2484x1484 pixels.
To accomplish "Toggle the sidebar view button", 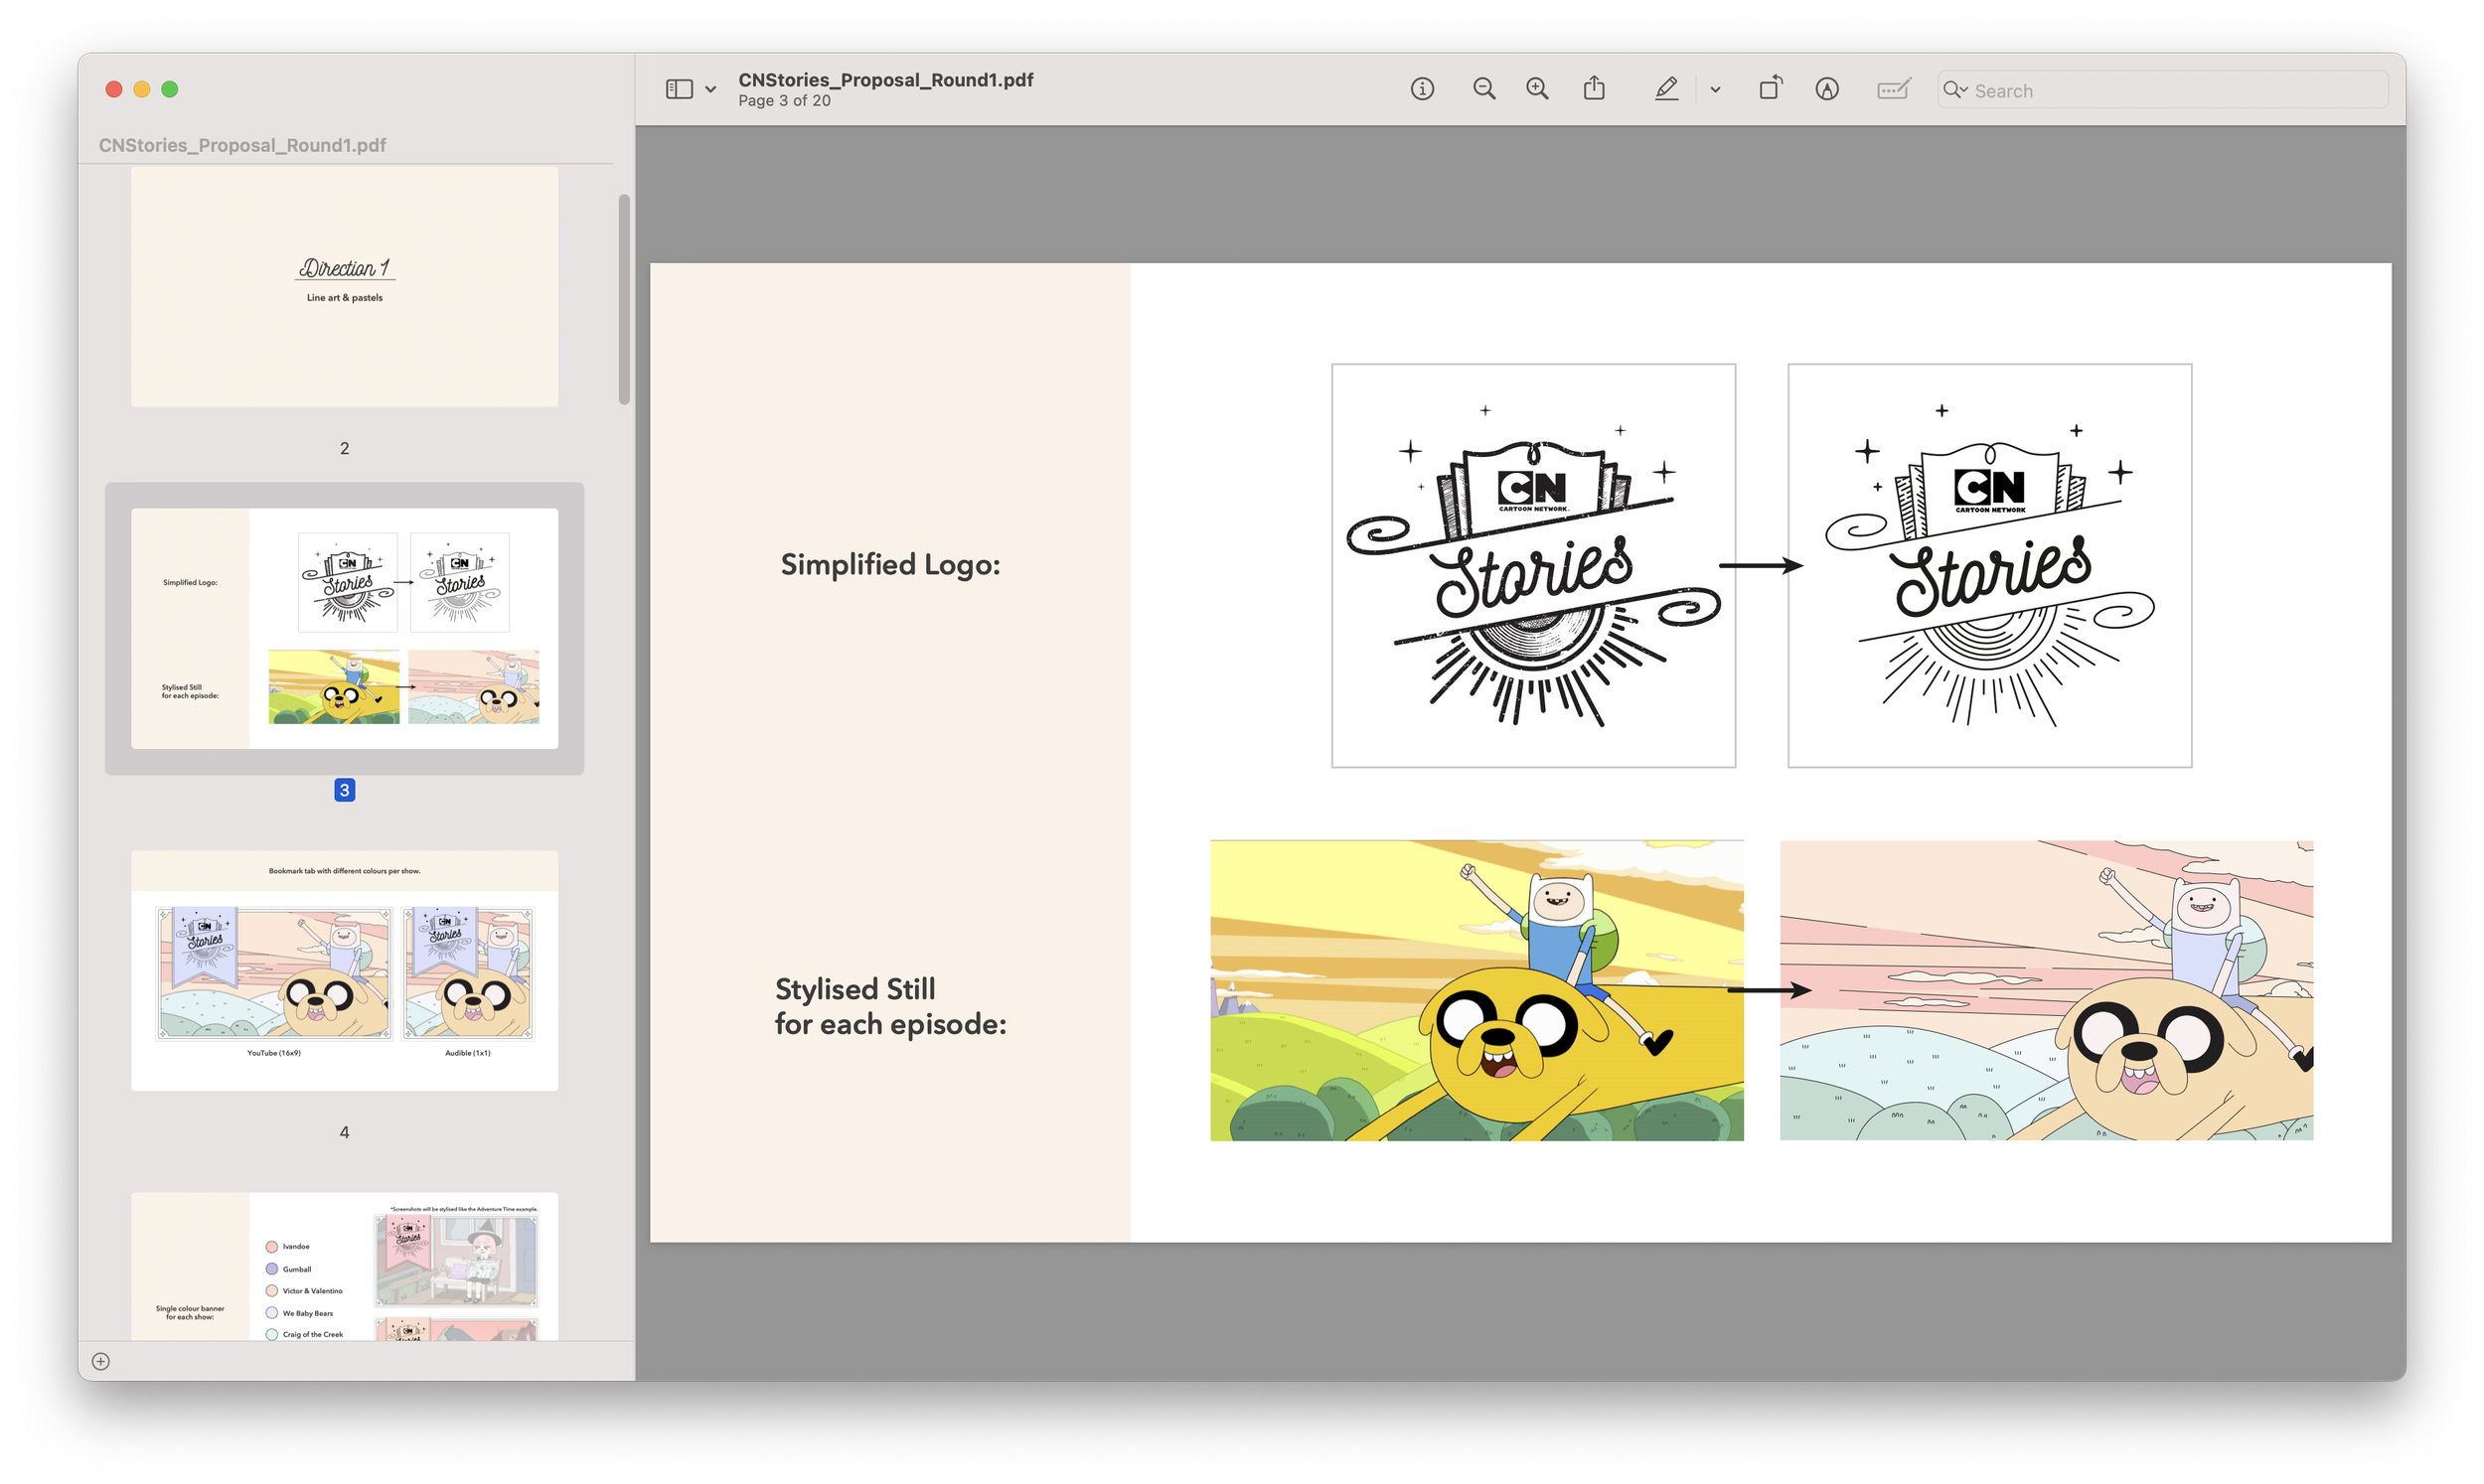I will (679, 89).
